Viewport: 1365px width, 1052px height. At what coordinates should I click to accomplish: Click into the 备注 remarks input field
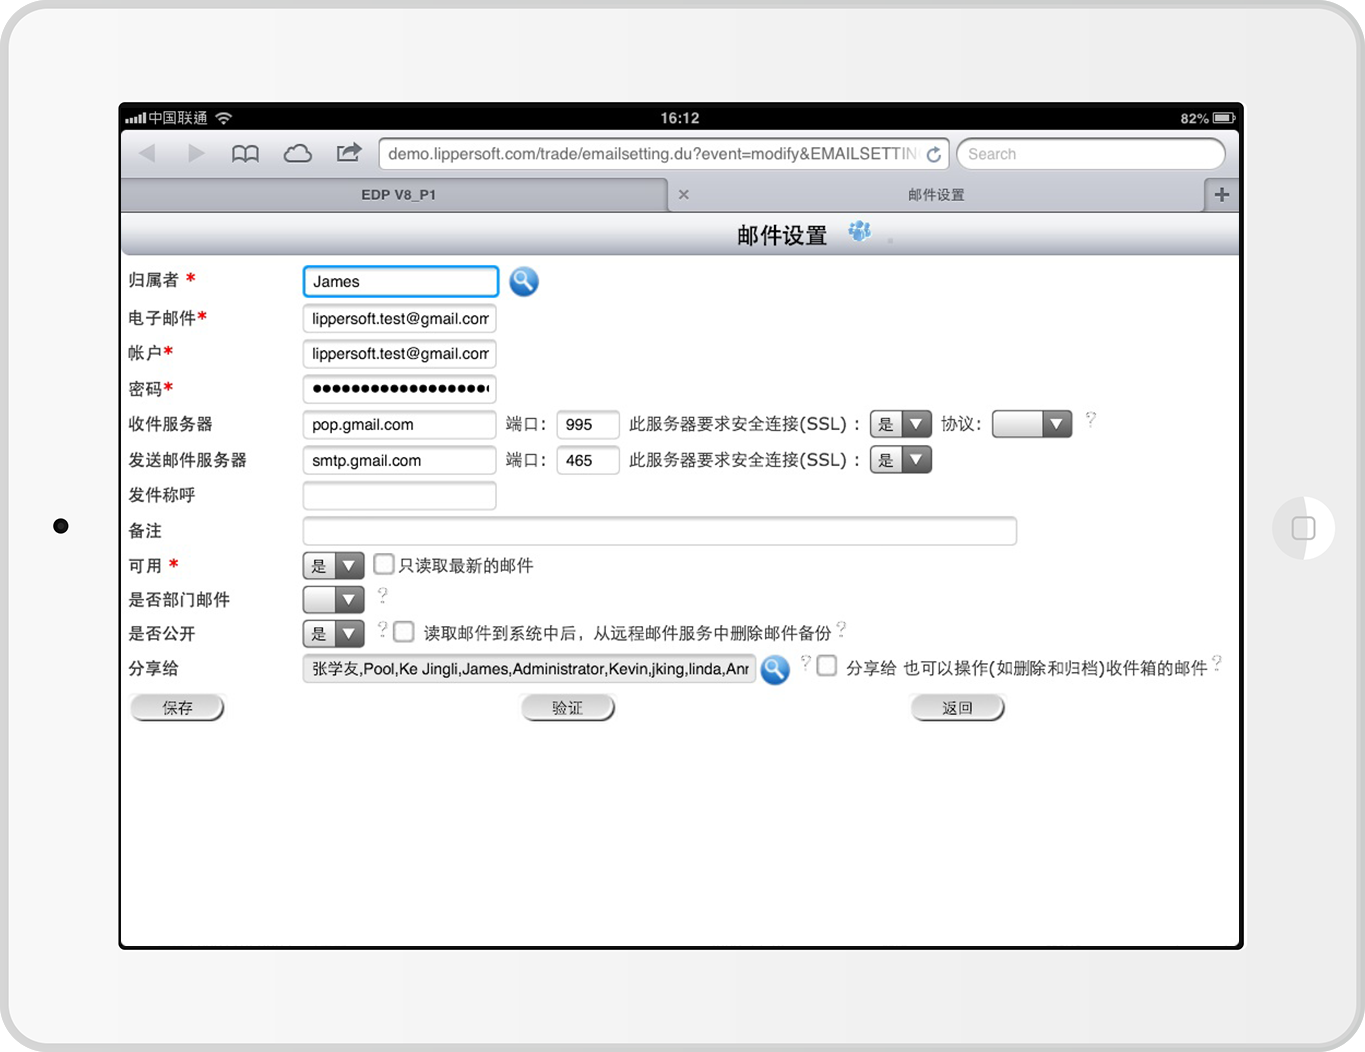coord(659,531)
